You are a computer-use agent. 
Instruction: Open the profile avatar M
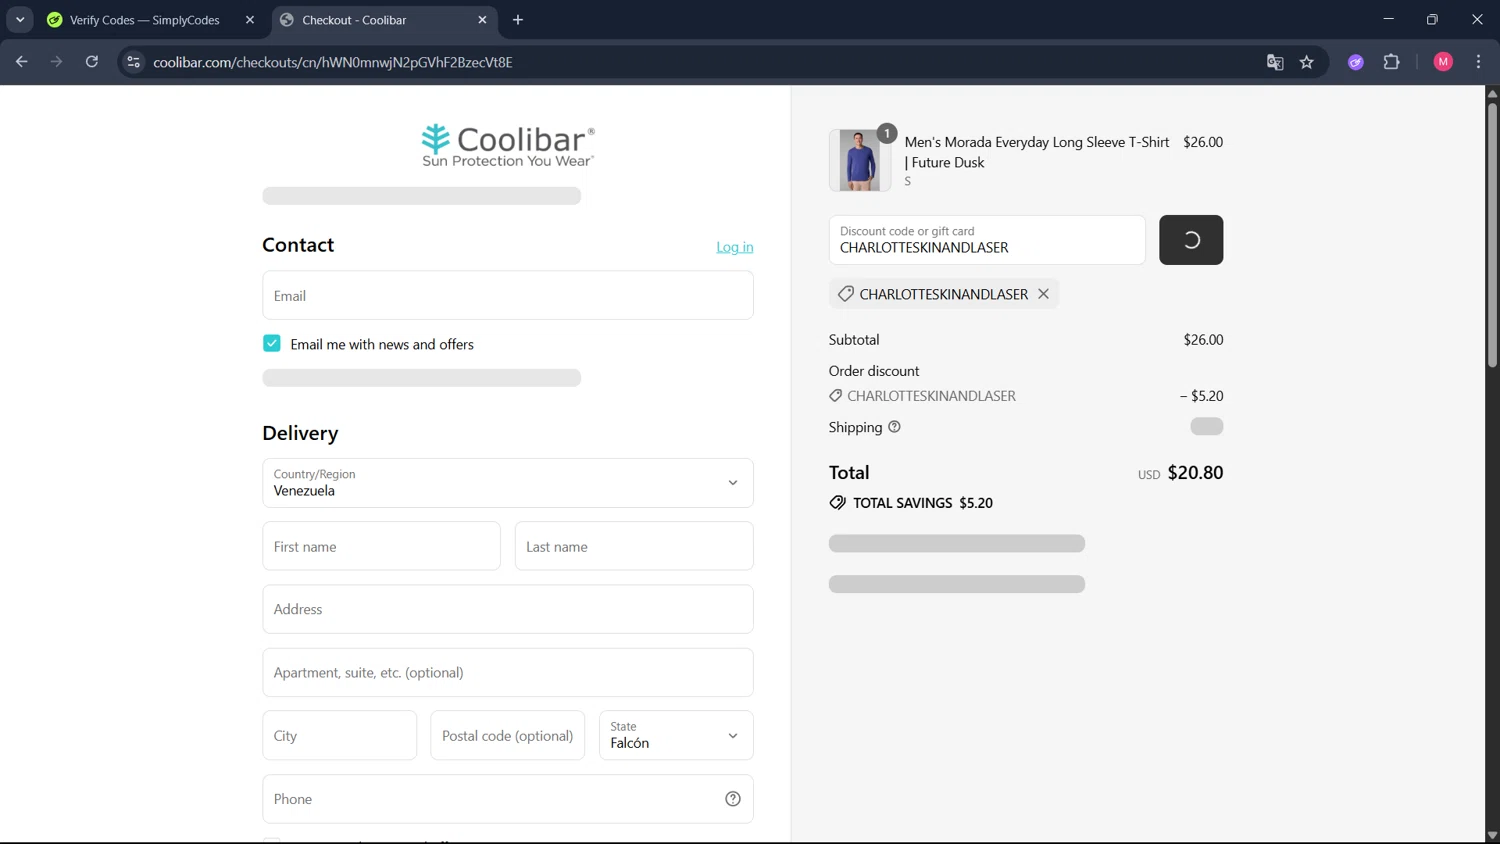pos(1443,62)
